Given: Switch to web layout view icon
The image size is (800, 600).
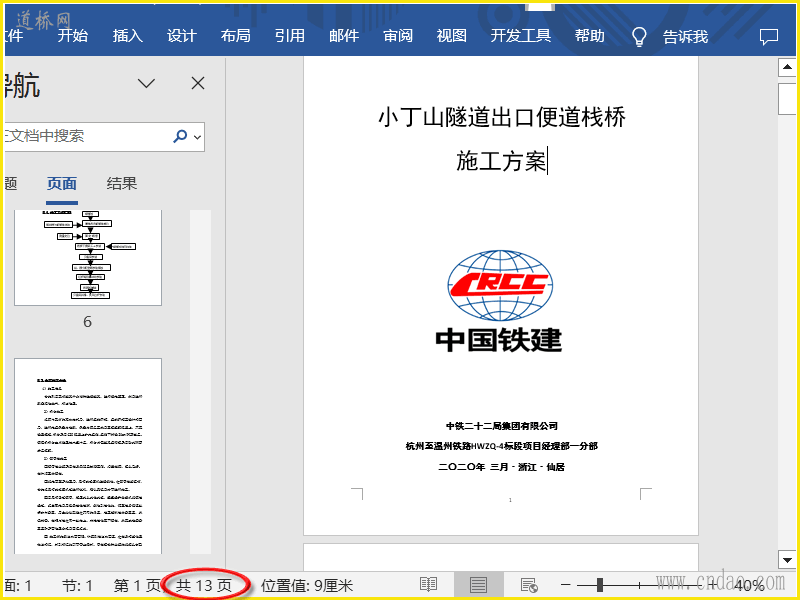Looking at the screenshot, I should click(529, 585).
